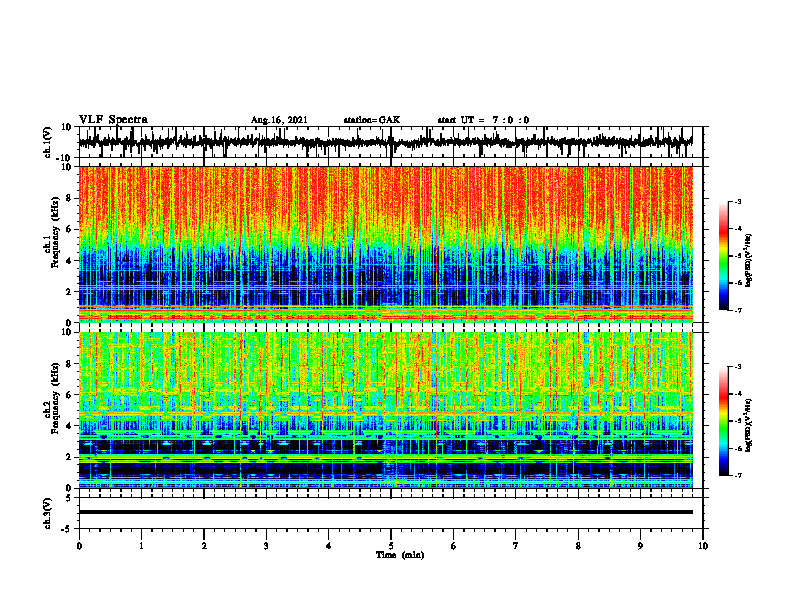Click the '-3' label on ch.1 color scale
792x612 pixels.
pos(737,201)
